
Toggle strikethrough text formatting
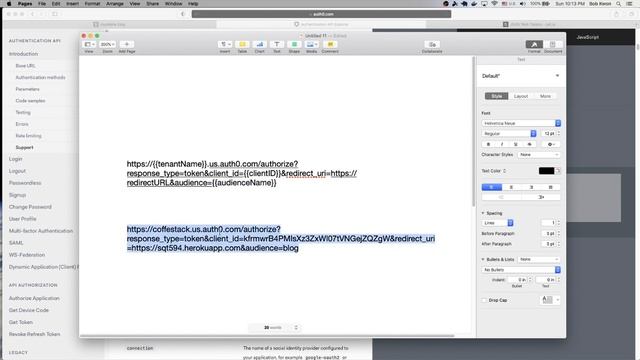[529, 144]
